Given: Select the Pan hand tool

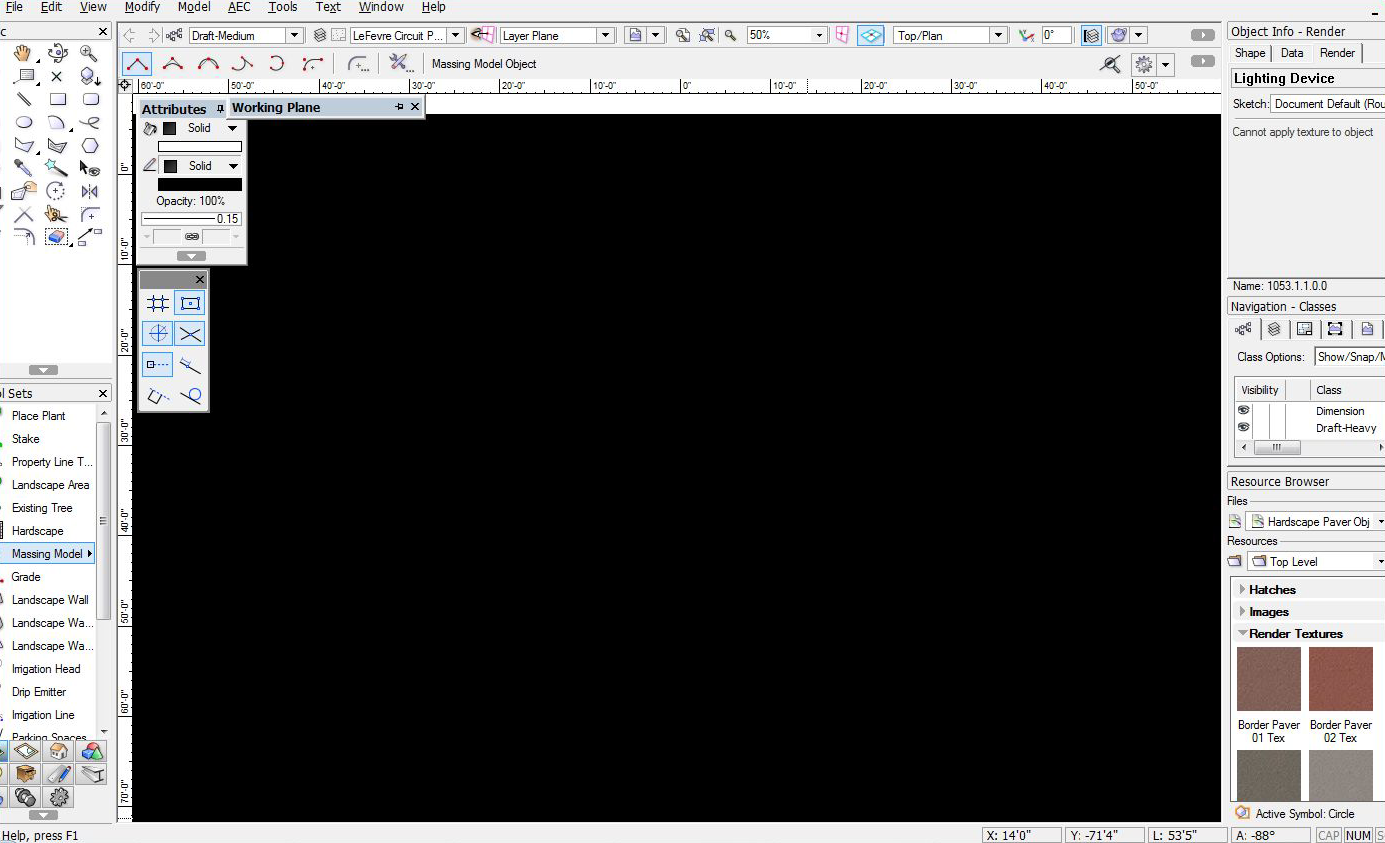Looking at the screenshot, I should [24, 53].
